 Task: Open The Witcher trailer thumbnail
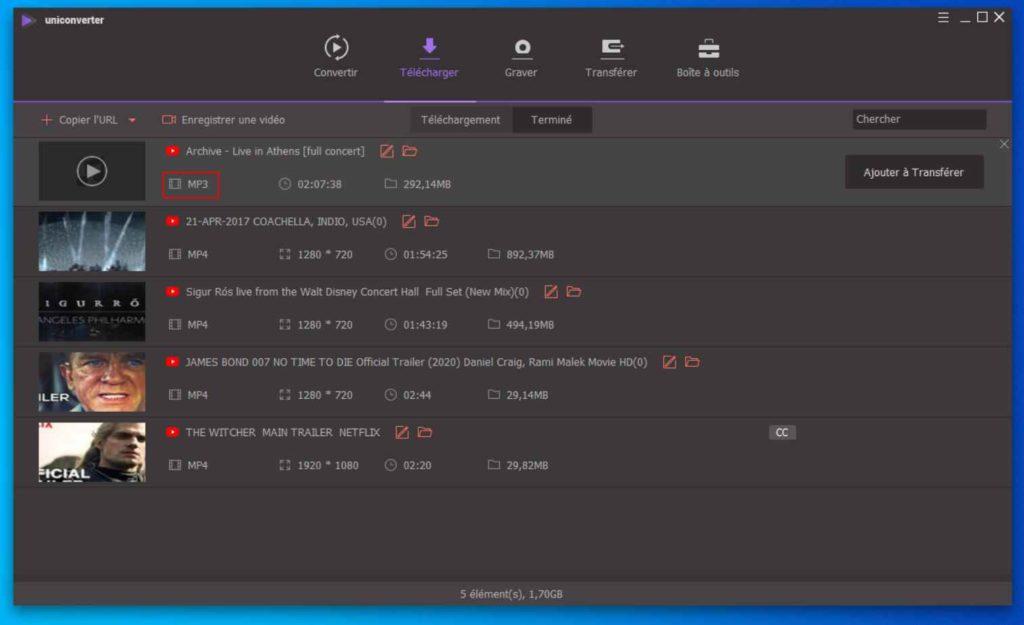(x=92, y=452)
